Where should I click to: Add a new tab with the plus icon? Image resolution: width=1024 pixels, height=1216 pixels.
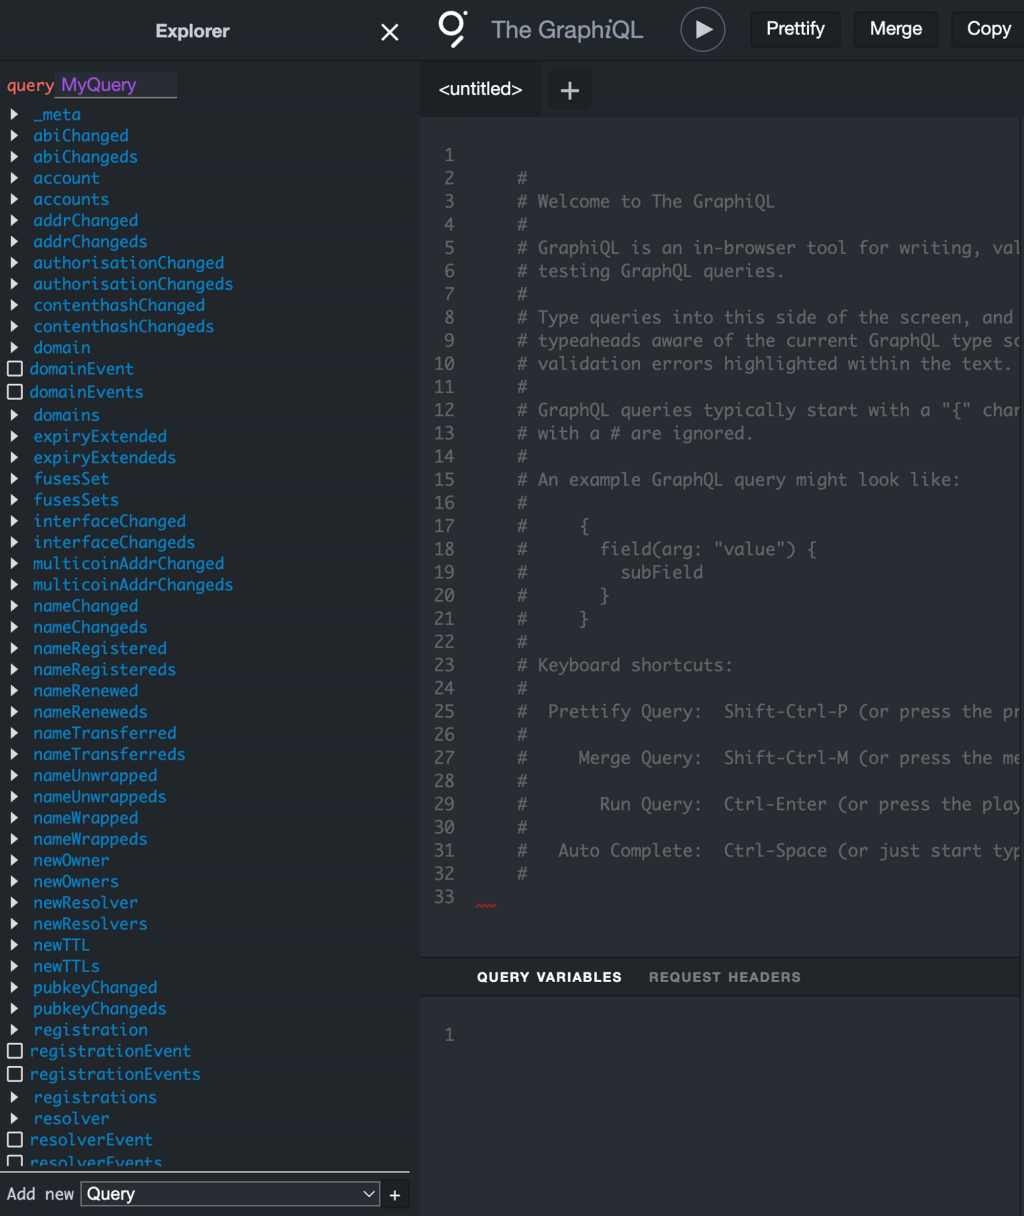click(570, 91)
